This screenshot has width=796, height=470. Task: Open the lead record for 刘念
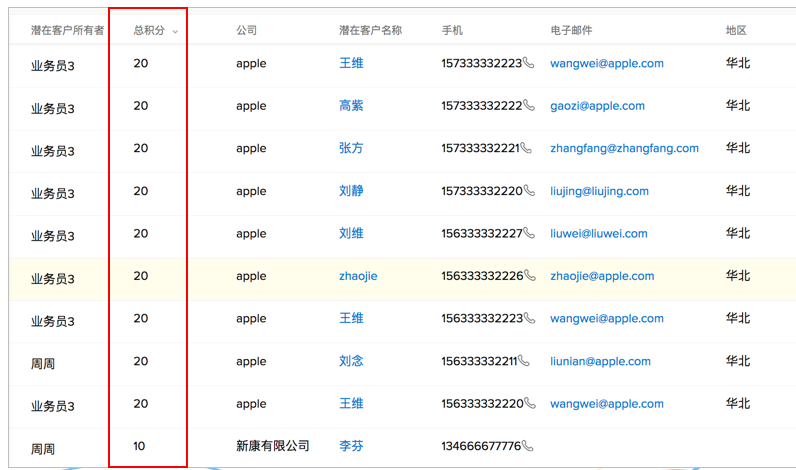coord(351,361)
